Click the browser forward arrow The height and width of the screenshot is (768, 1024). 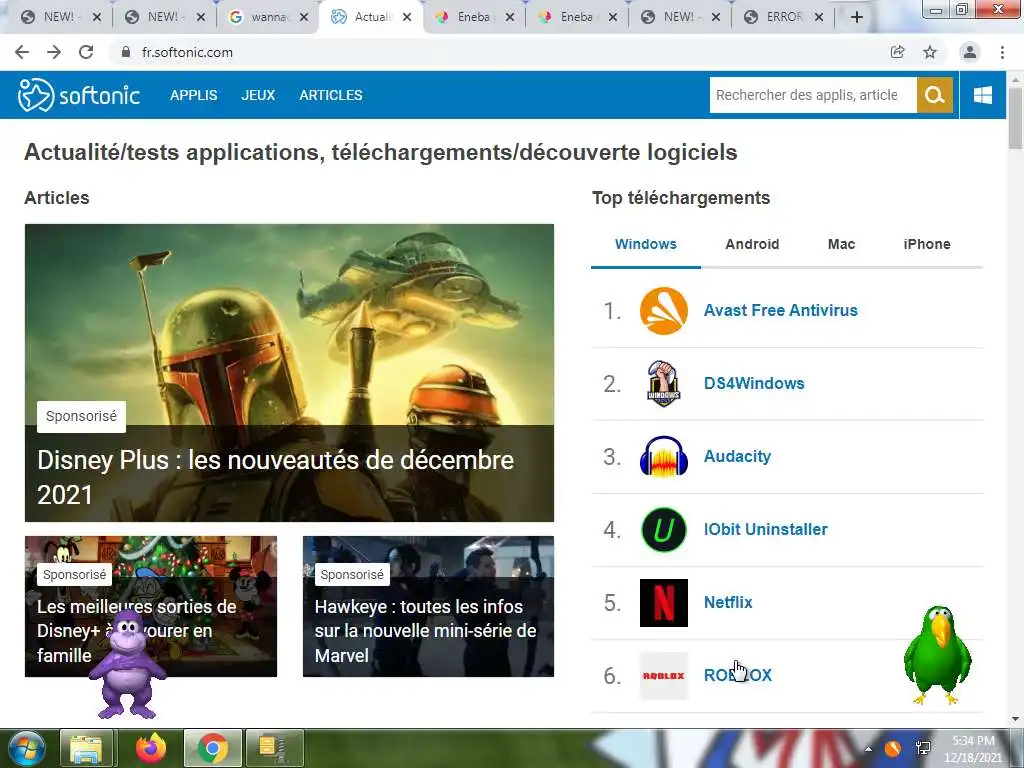click(x=54, y=52)
